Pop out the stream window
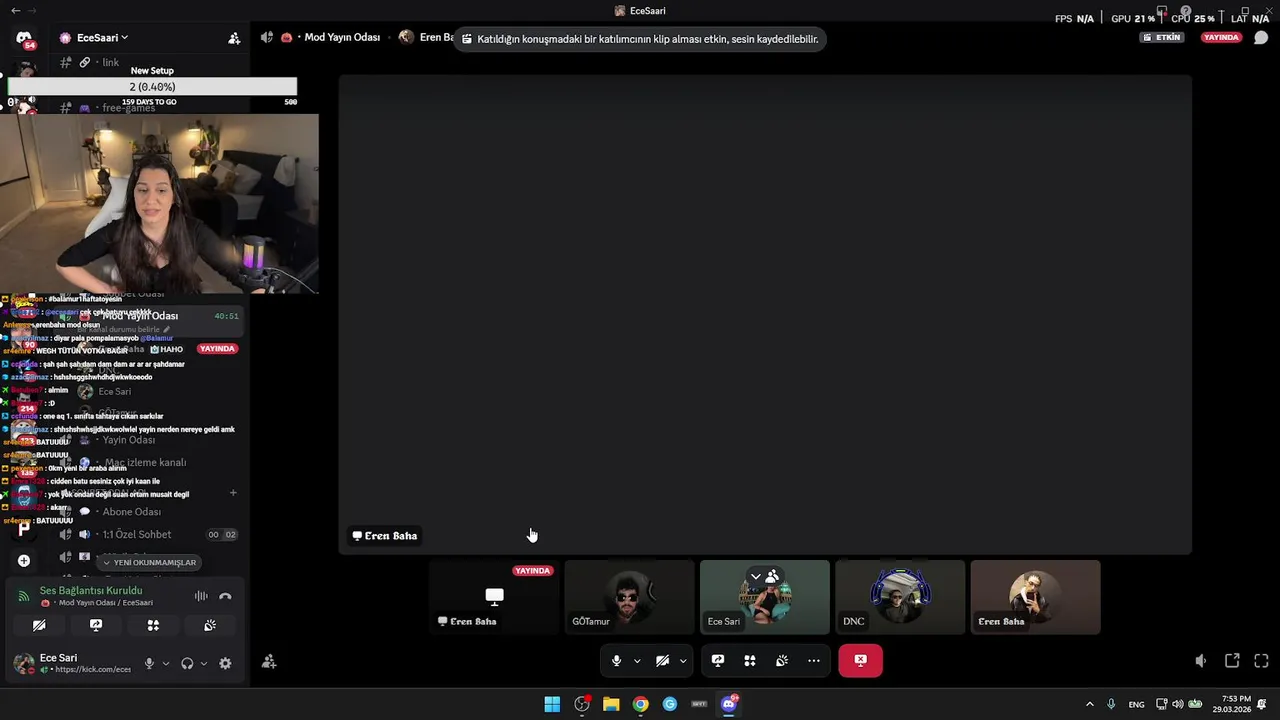Image resolution: width=1280 pixels, height=720 pixels. coord(1232,661)
